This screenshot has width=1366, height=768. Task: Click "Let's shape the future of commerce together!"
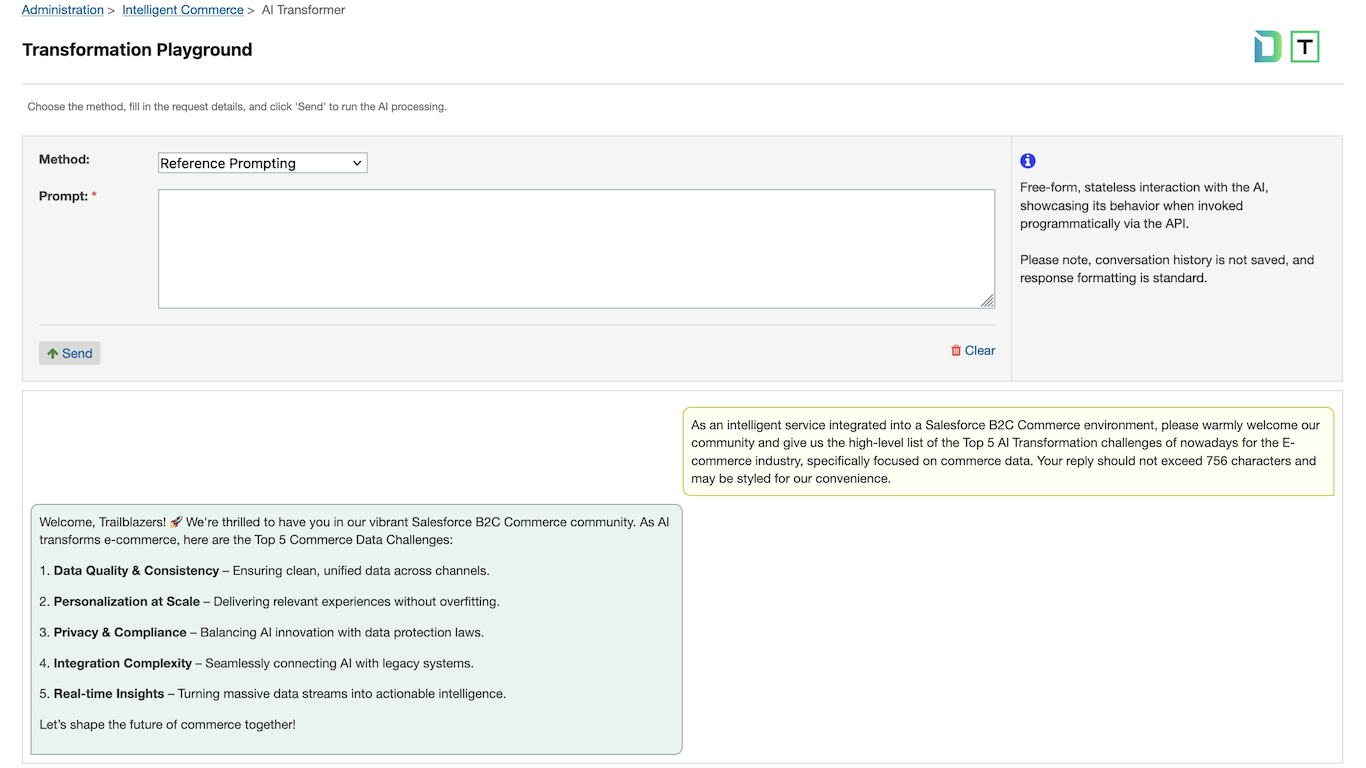click(x=168, y=725)
